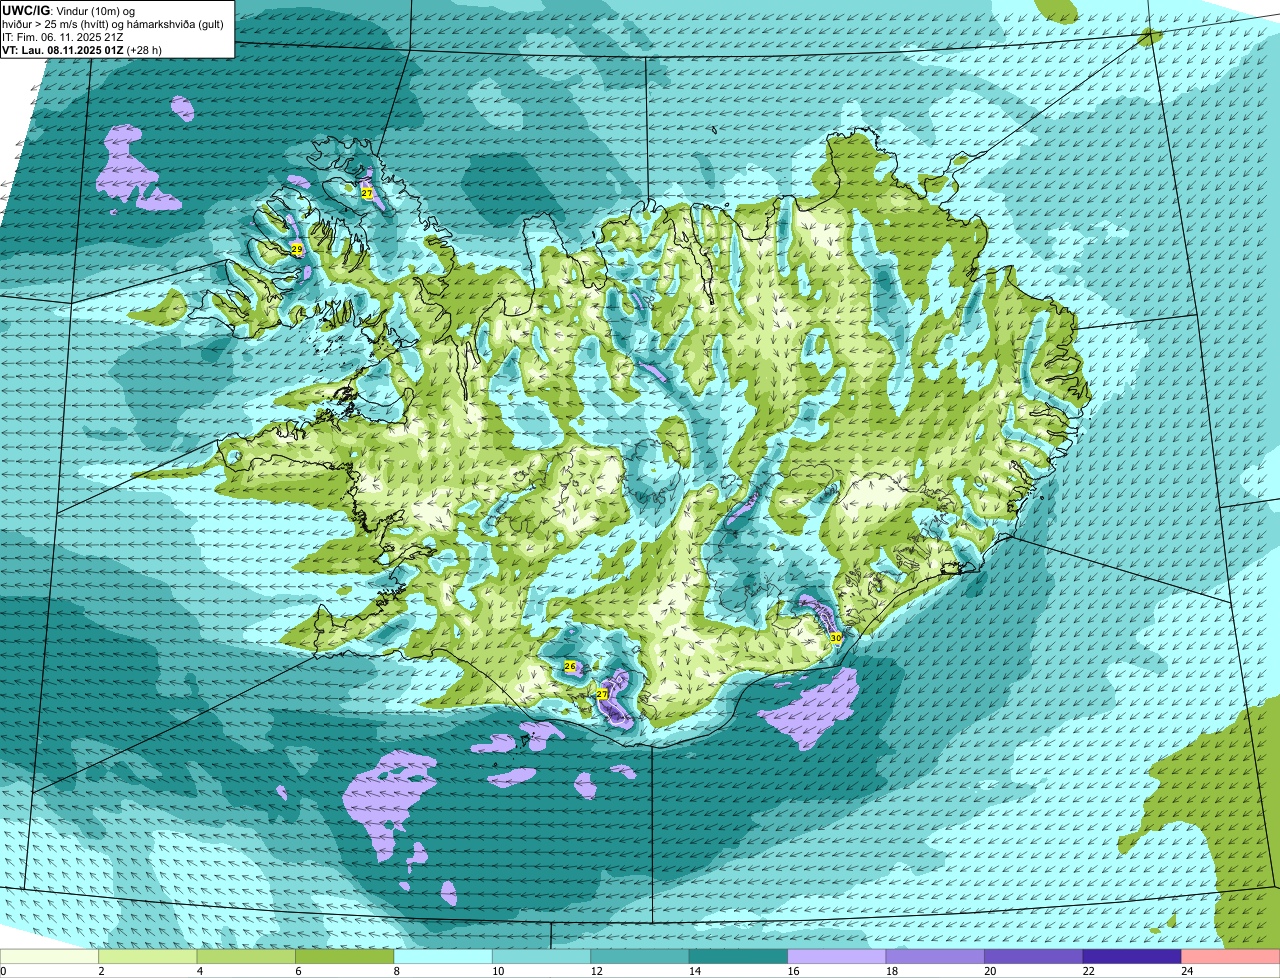Image resolution: width=1280 pixels, height=978 pixels.
Task: Select the 8–10 m/s pale cyan legend swatch
Action: click(443, 957)
